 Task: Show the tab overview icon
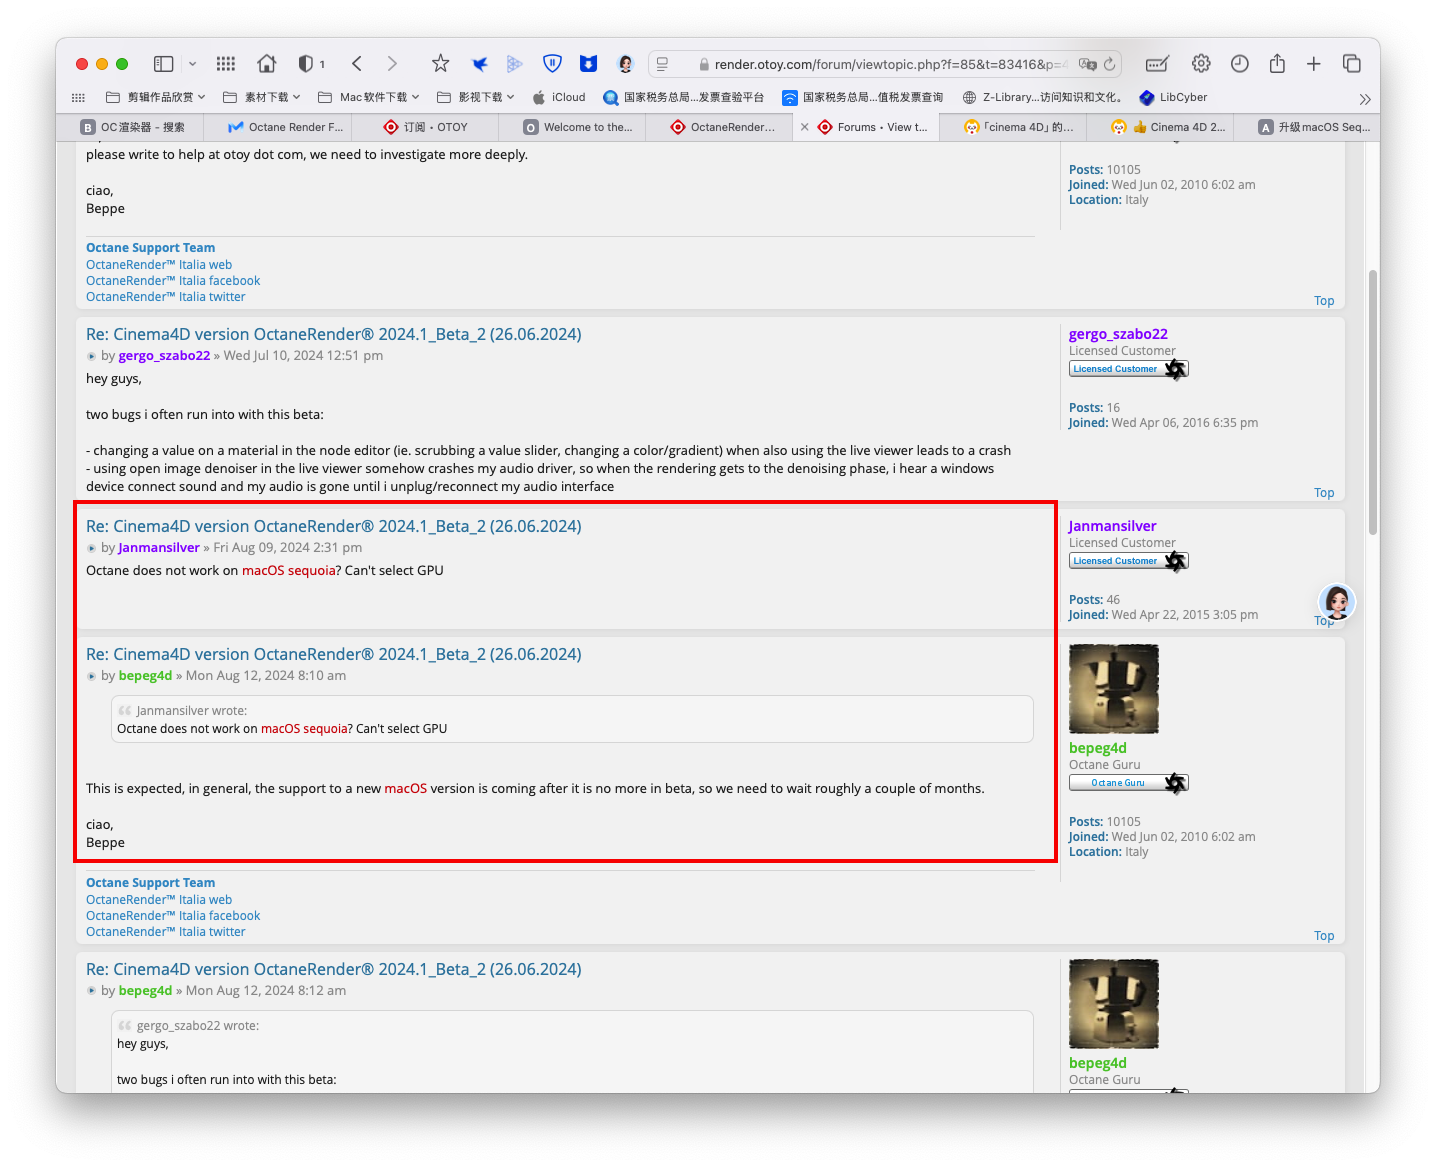coord(1351,64)
